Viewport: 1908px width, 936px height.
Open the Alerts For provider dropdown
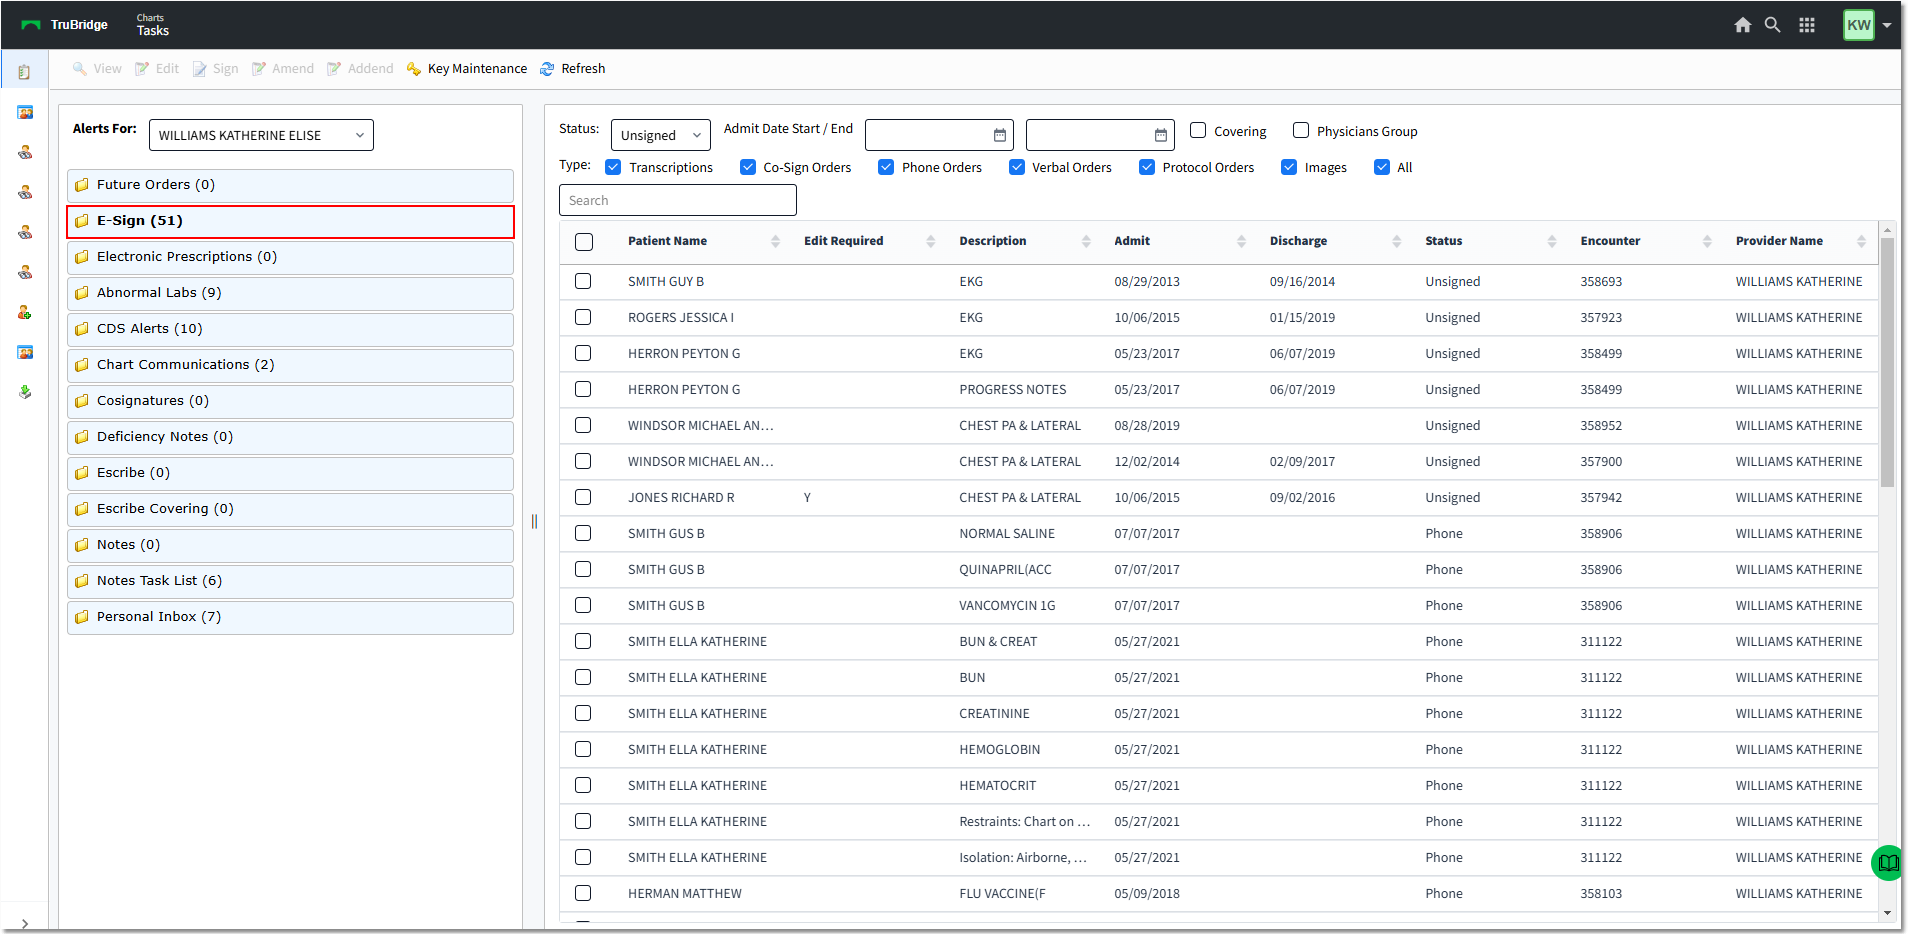[261, 135]
